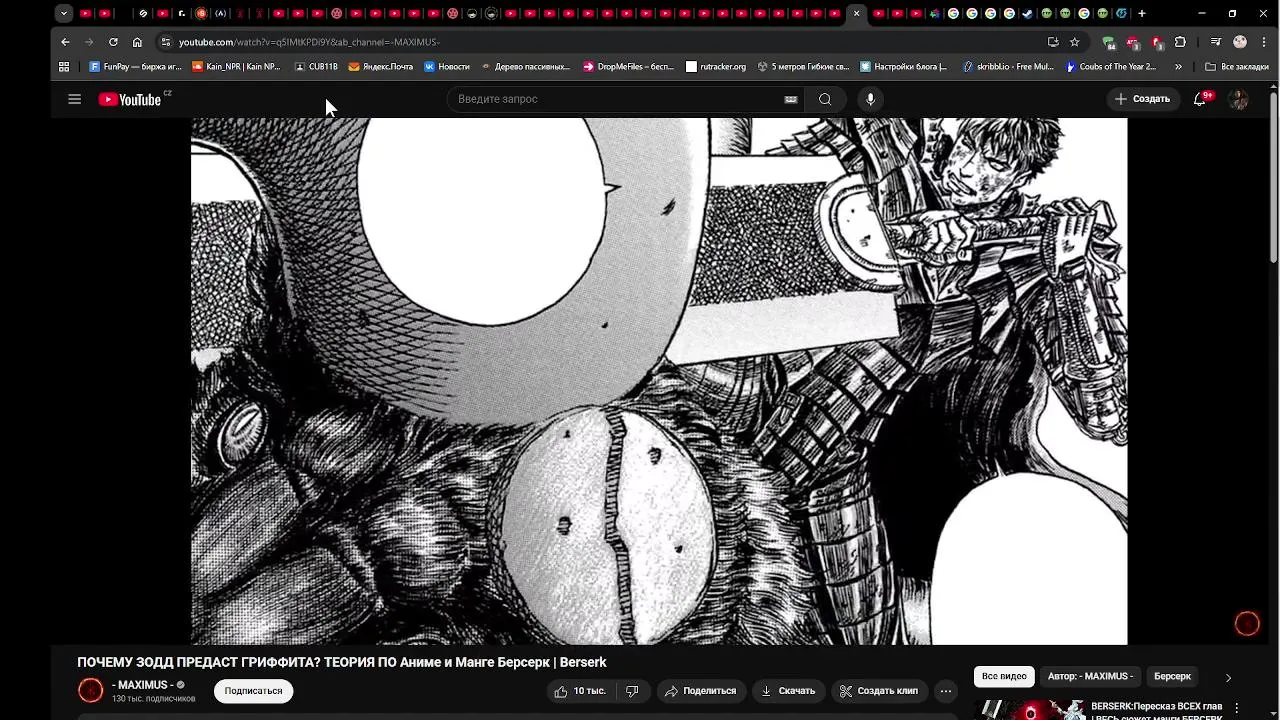
Task: Bookmark this page with star icon
Action: (1075, 42)
